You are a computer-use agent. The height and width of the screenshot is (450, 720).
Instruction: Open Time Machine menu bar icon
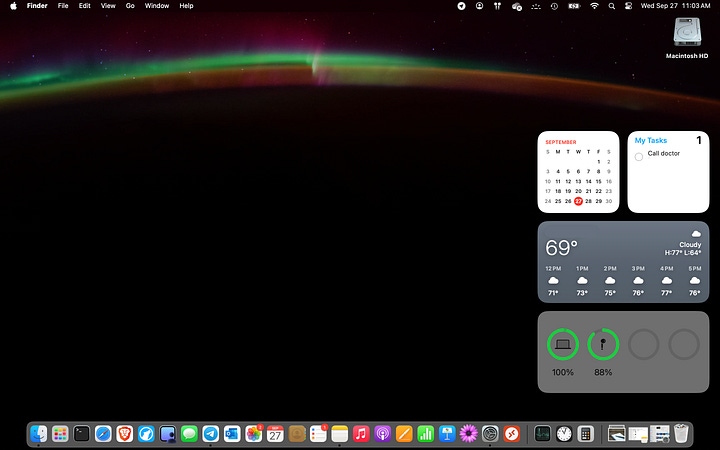[554, 6]
